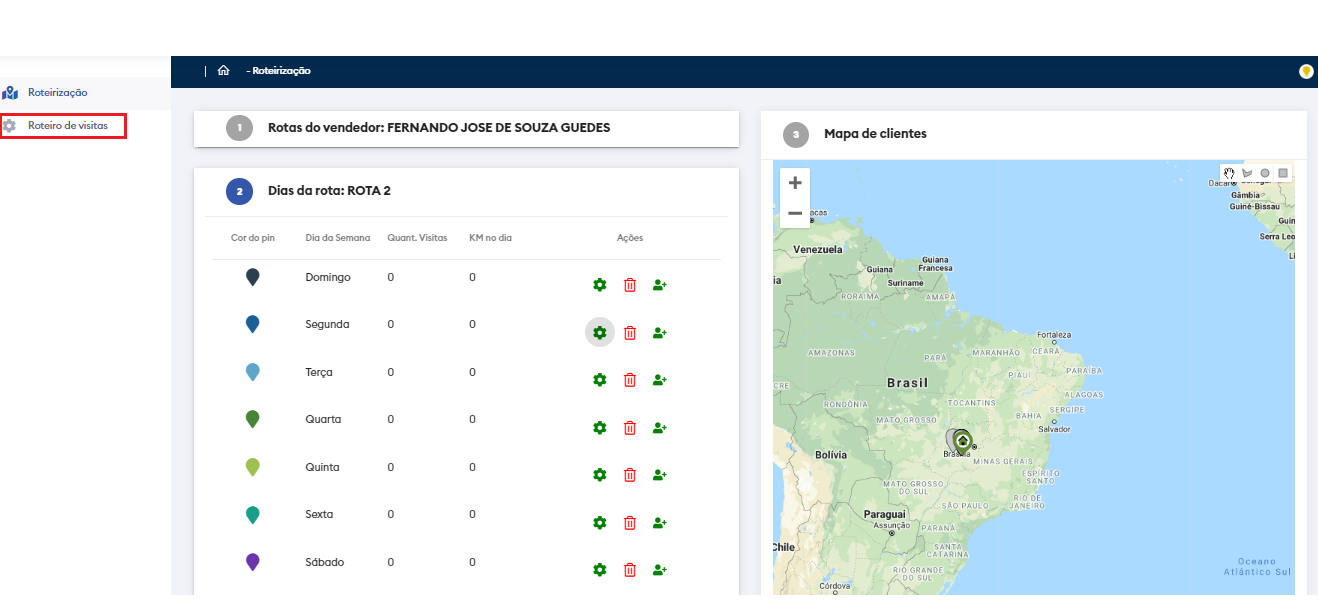Click trash icon in Quinta row
The height and width of the screenshot is (609, 1318).
coord(630,475)
